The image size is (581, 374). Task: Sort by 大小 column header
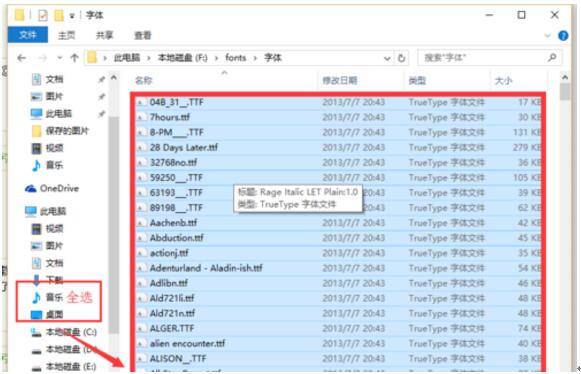click(504, 80)
